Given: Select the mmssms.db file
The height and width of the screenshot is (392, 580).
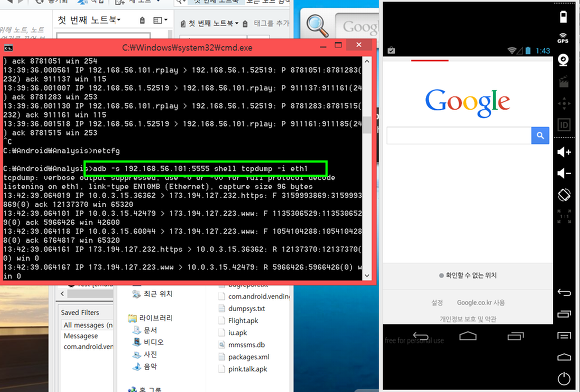Looking at the screenshot, I should [x=242, y=345].
